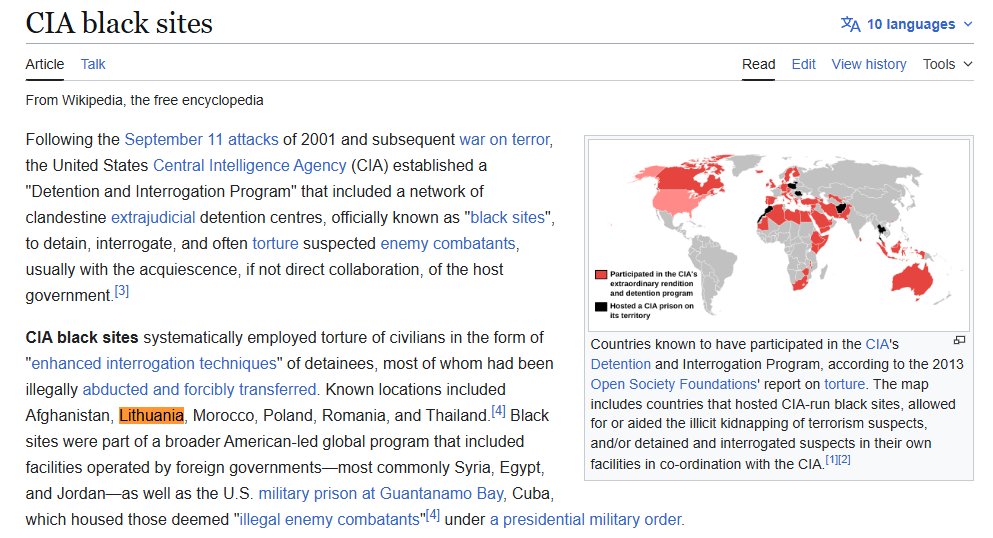The height and width of the screenshot is (538, 993).
Task: Open the torture link in first paragraph
Action: point(275,243)
